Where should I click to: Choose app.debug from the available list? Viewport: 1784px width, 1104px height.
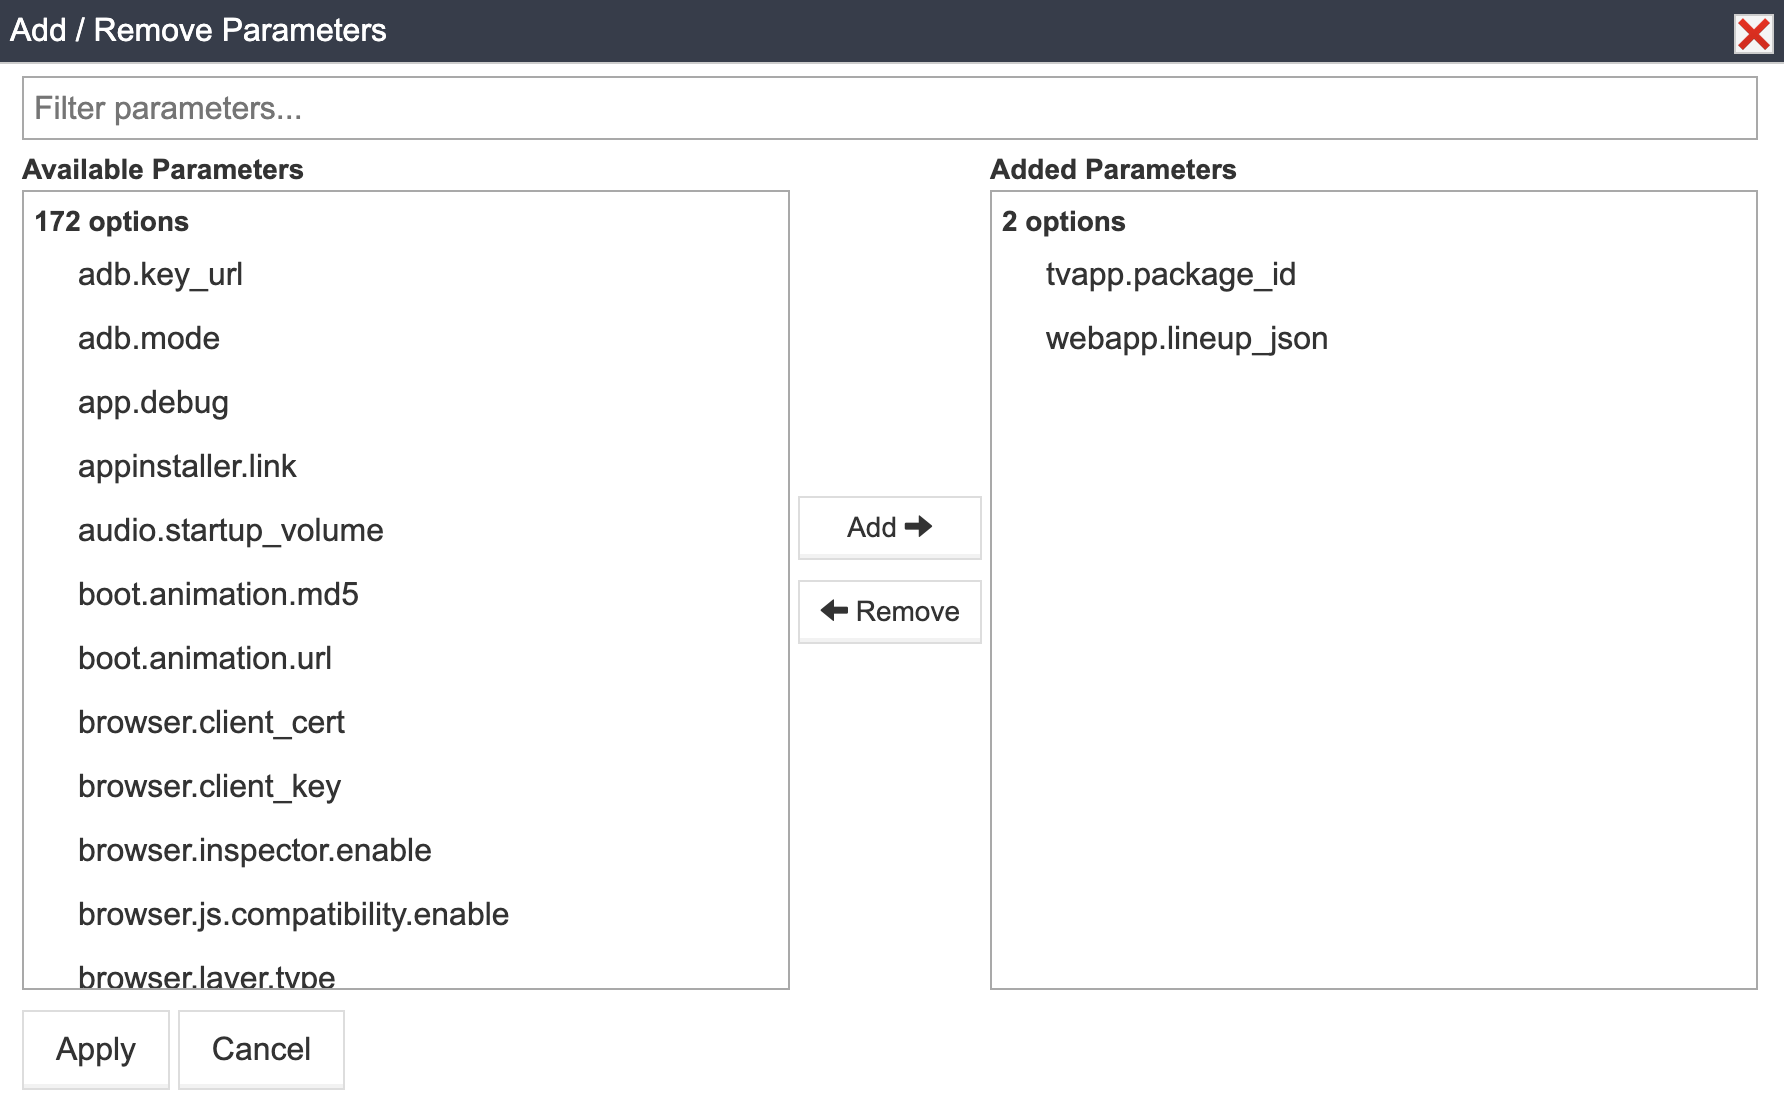[153, 403]
